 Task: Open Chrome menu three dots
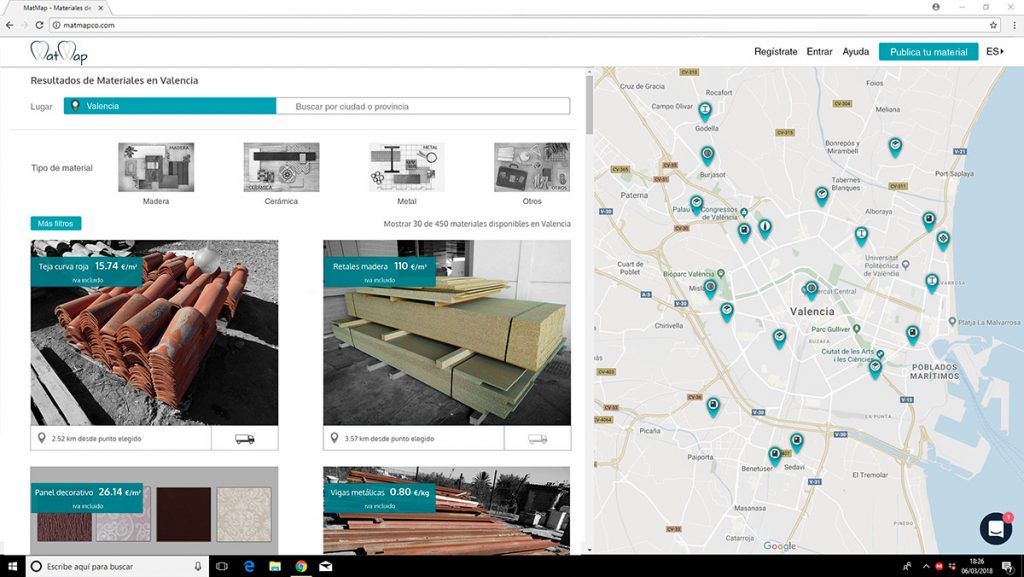[x=1014, y=25]
